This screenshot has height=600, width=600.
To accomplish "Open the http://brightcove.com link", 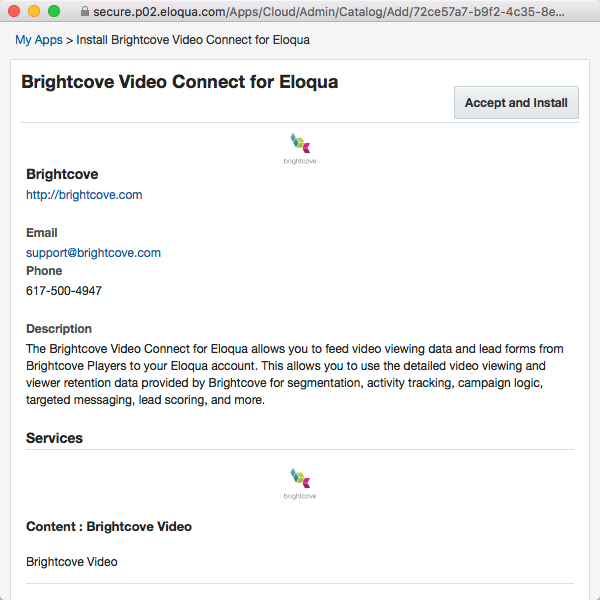I will click(84, 195).
